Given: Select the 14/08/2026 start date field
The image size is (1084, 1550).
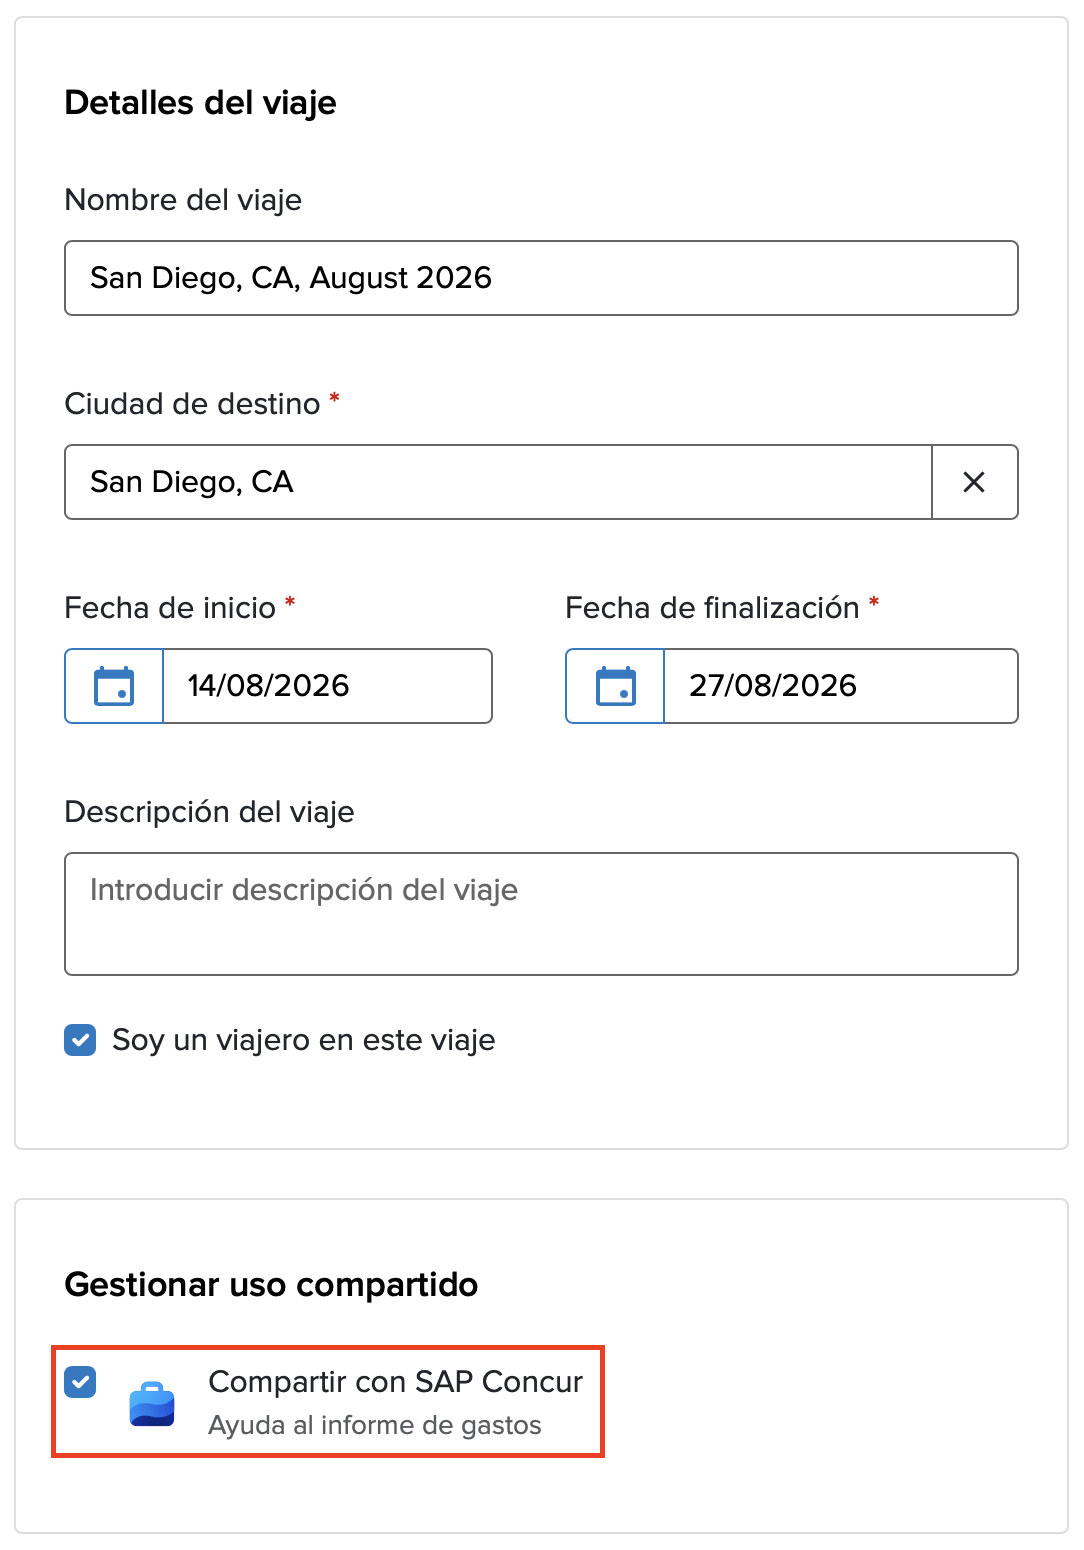Looking at the screenshot, I should 327,686.
